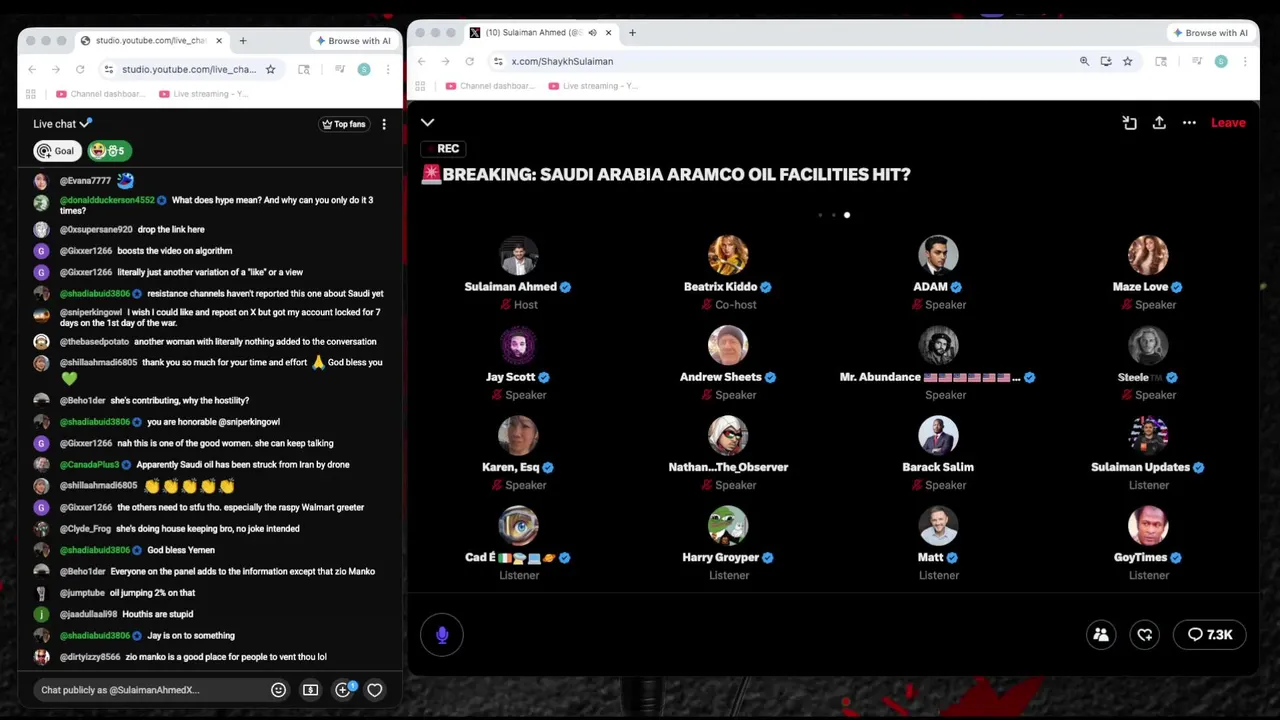
Task: Send a heart reaction in X Space
Action: pyautogui.click(x=1145, y=634)
